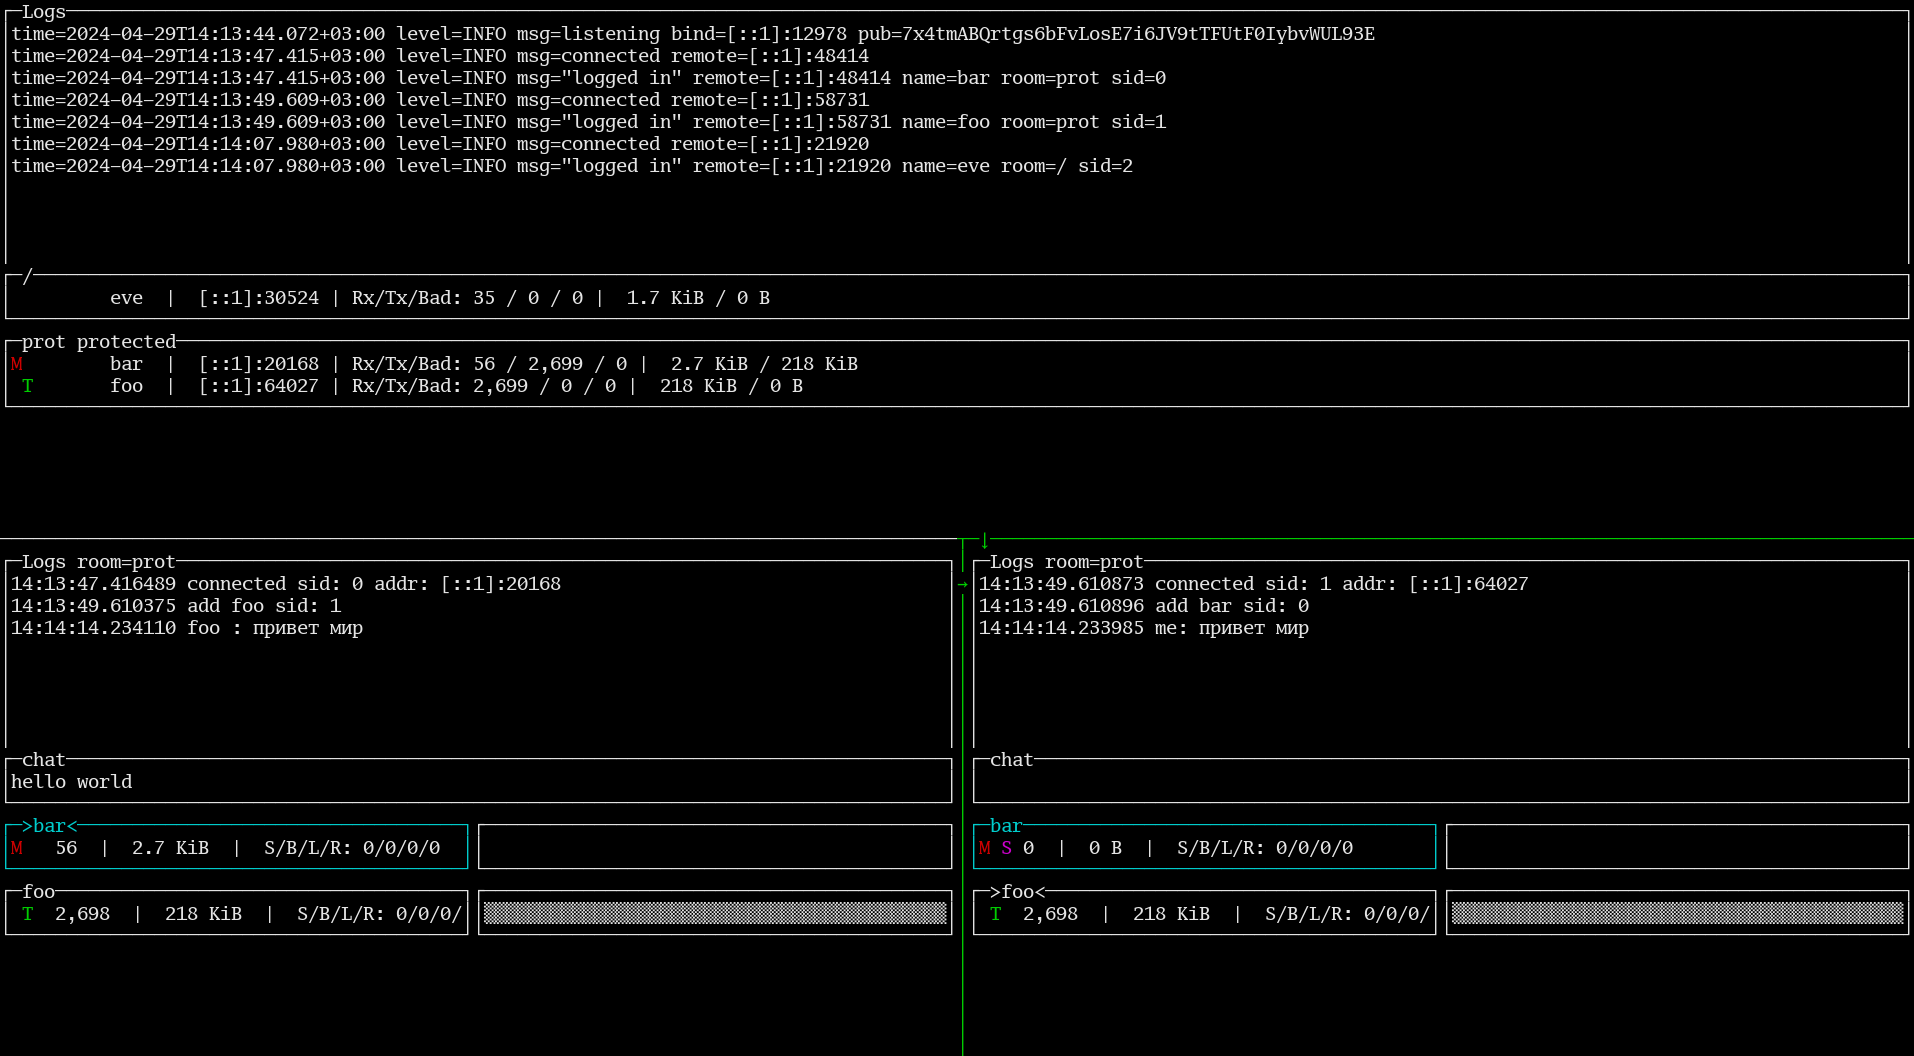Click the green right arrow on the pane divider
The width and height of the screenshot is (1914, 1056).
coord(962,584)
